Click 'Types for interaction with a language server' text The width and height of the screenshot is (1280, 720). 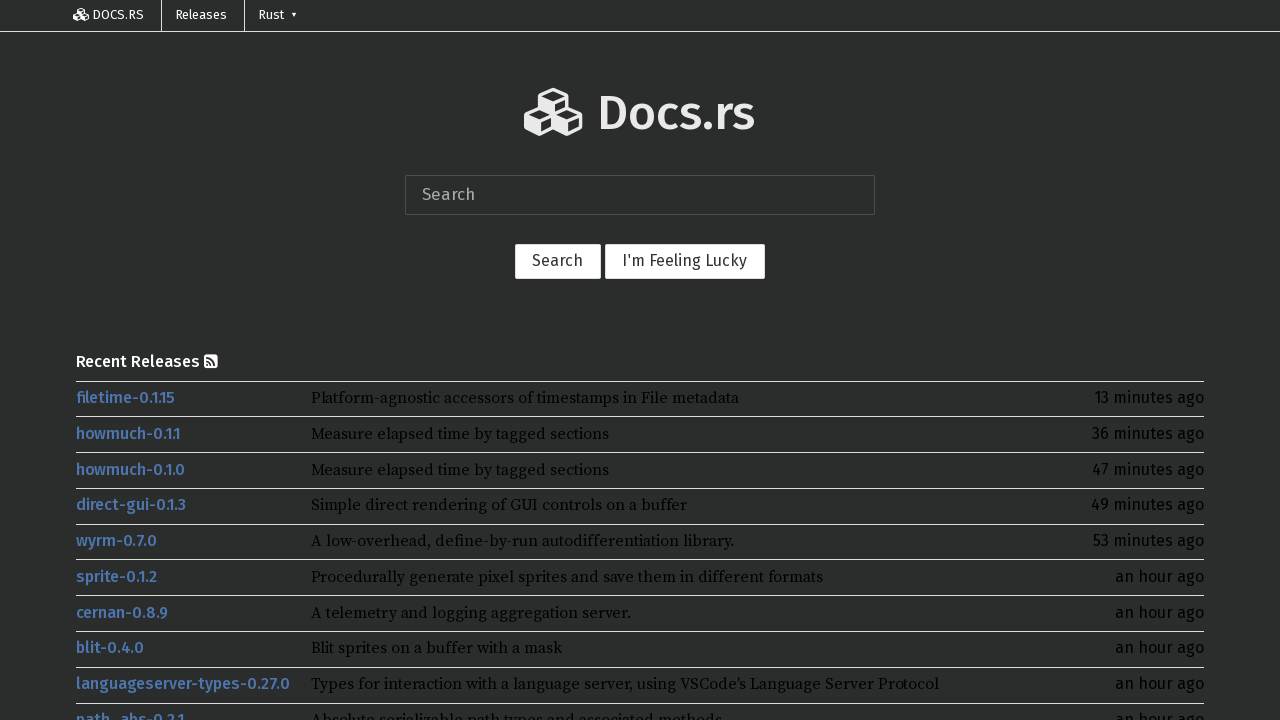coord(625,684)
